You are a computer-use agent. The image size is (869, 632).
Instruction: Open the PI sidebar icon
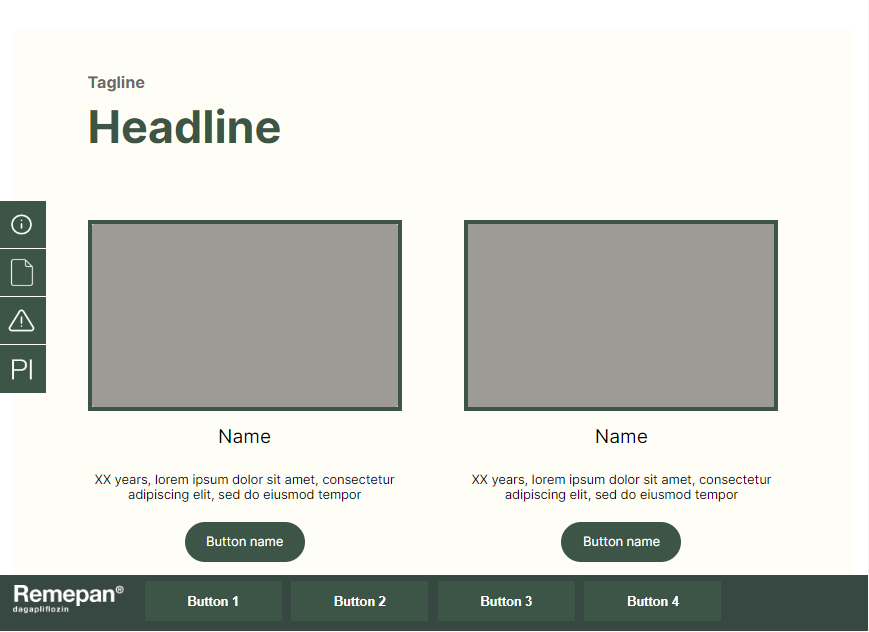coord(22,369)
